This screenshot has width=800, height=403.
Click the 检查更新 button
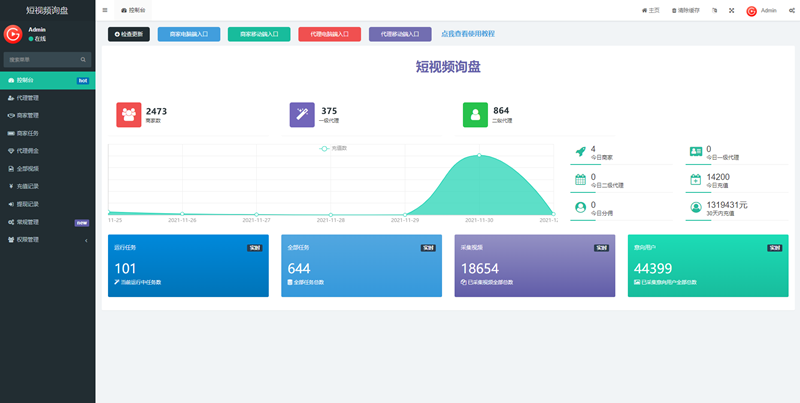point(129,34)
